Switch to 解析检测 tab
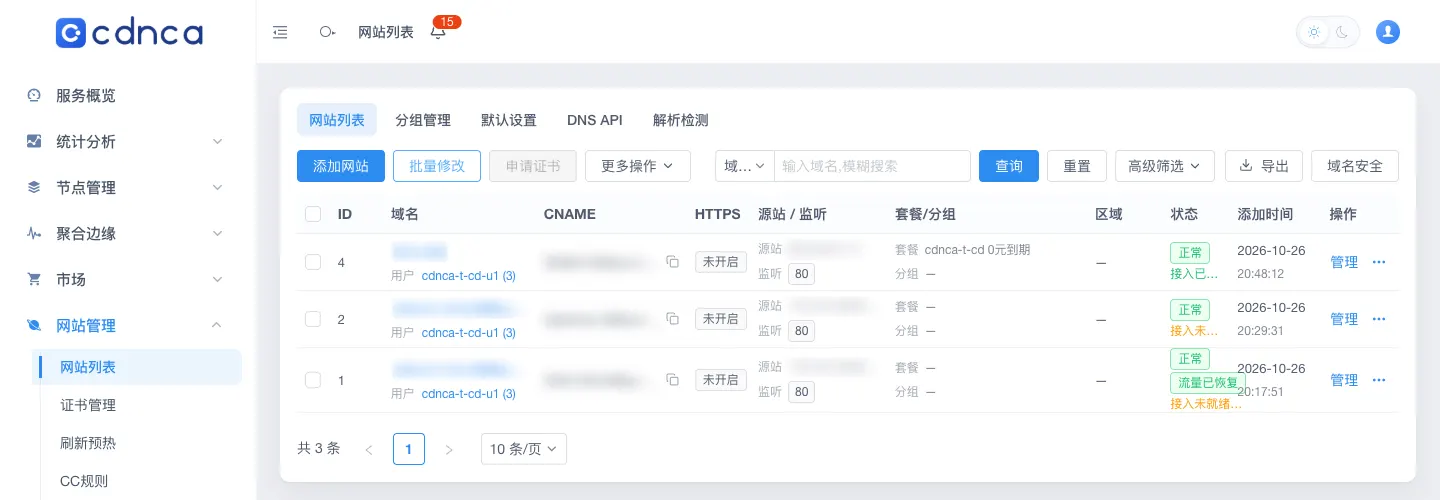 pos(681,120)
